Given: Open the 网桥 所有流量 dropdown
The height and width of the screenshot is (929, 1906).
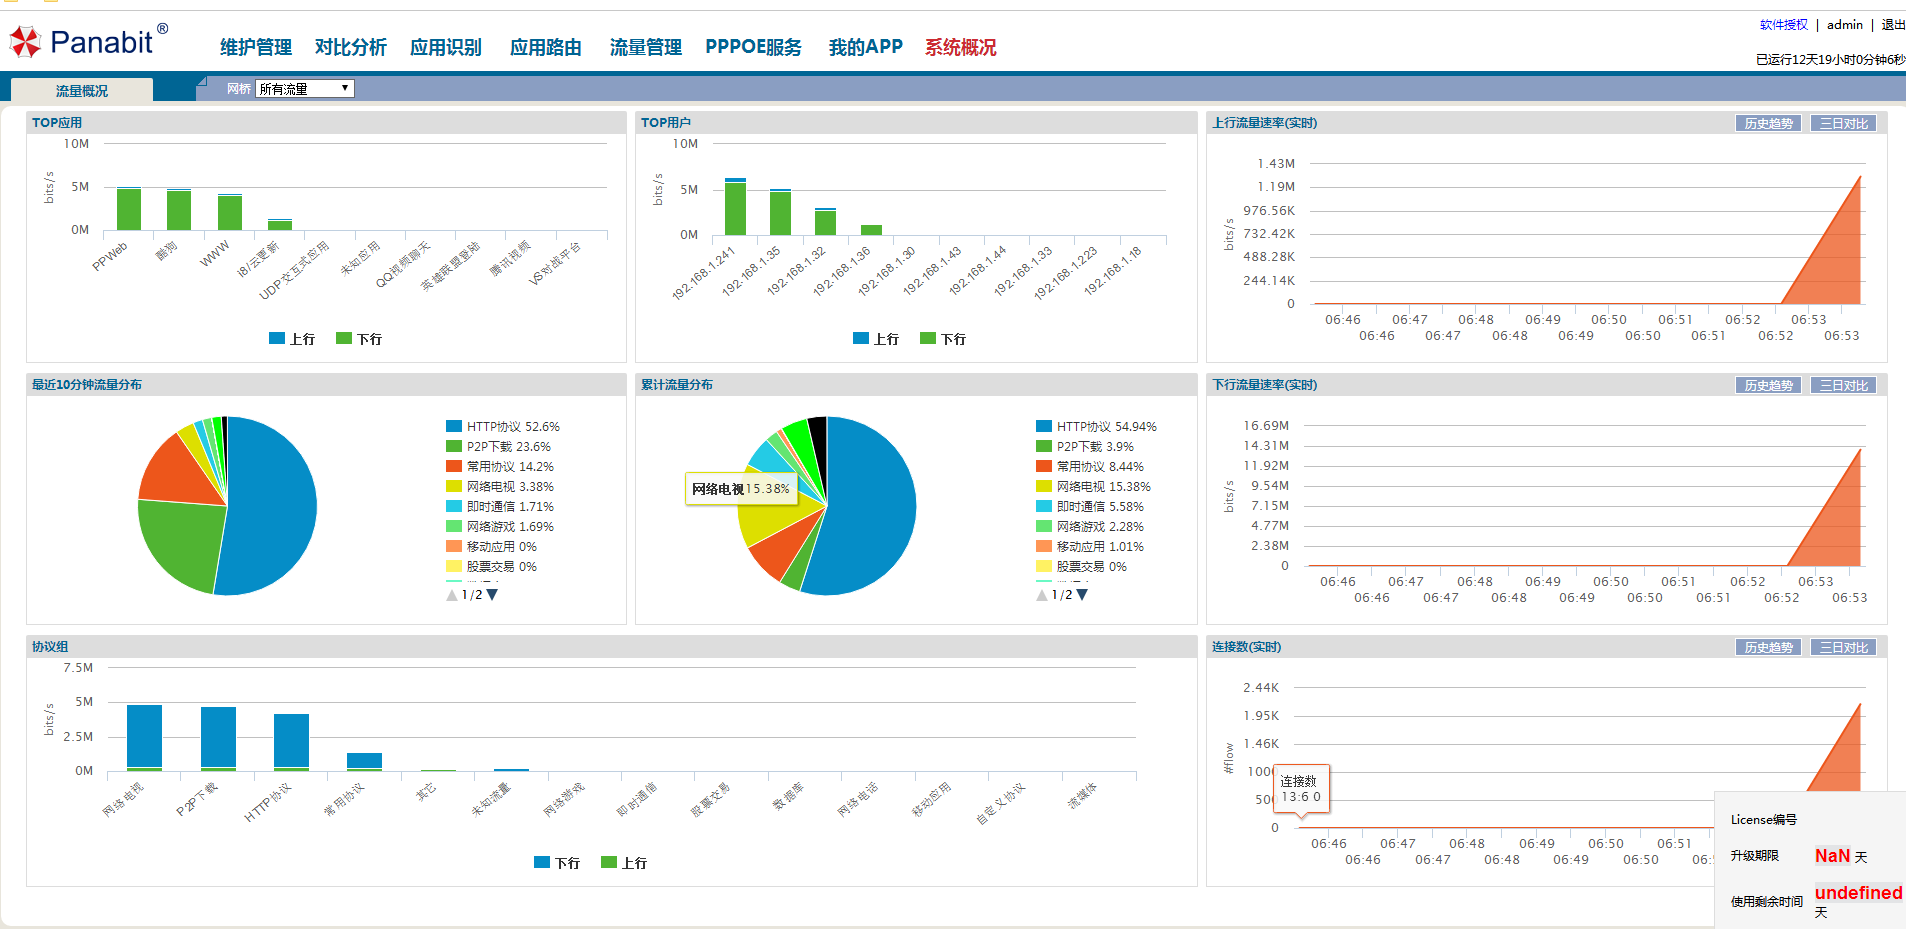Looking at the screenshot, I should tap(305, 89).
